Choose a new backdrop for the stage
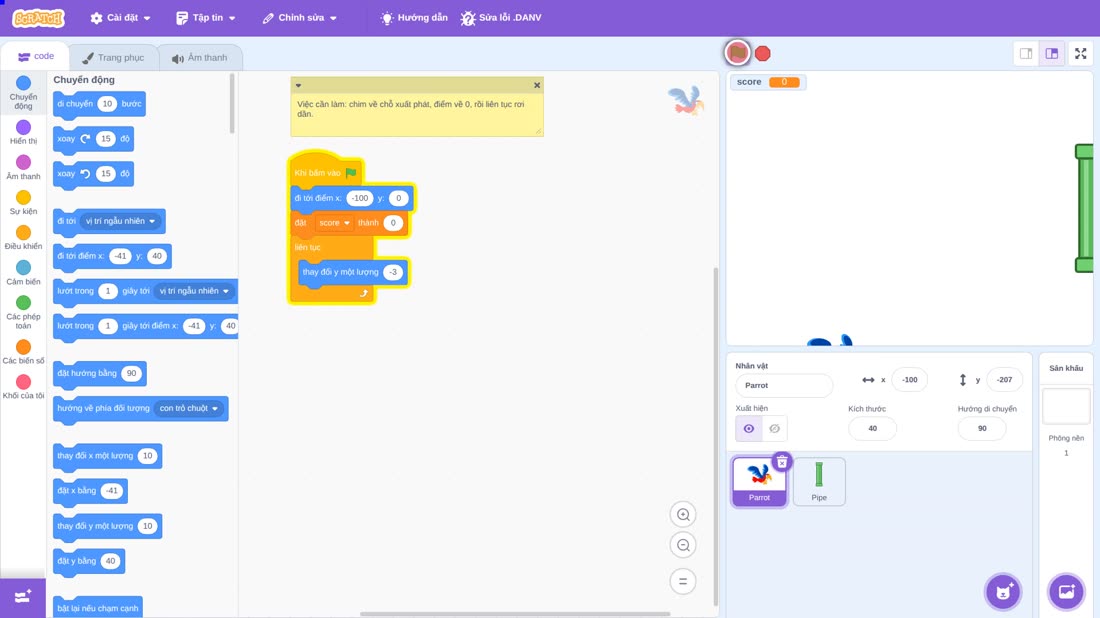 (1066, 591)
